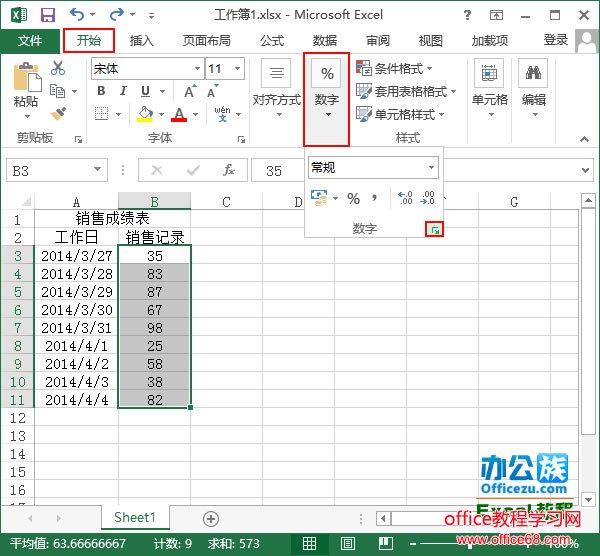This screenshot has width=600, height=556.
Task: Switch to Page Layout view icon
Action: [x=348, y=543]
